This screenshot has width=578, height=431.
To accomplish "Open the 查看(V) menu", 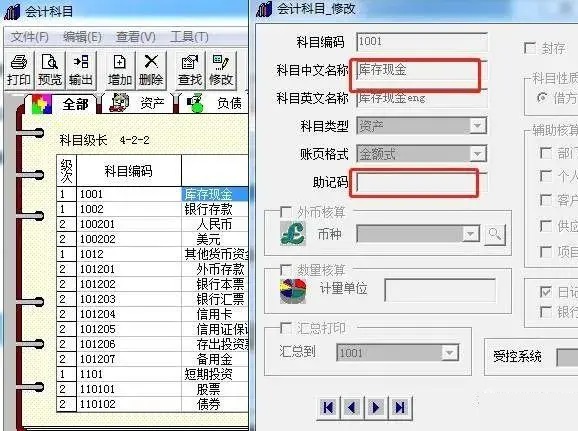I will [x=136, y=37].
